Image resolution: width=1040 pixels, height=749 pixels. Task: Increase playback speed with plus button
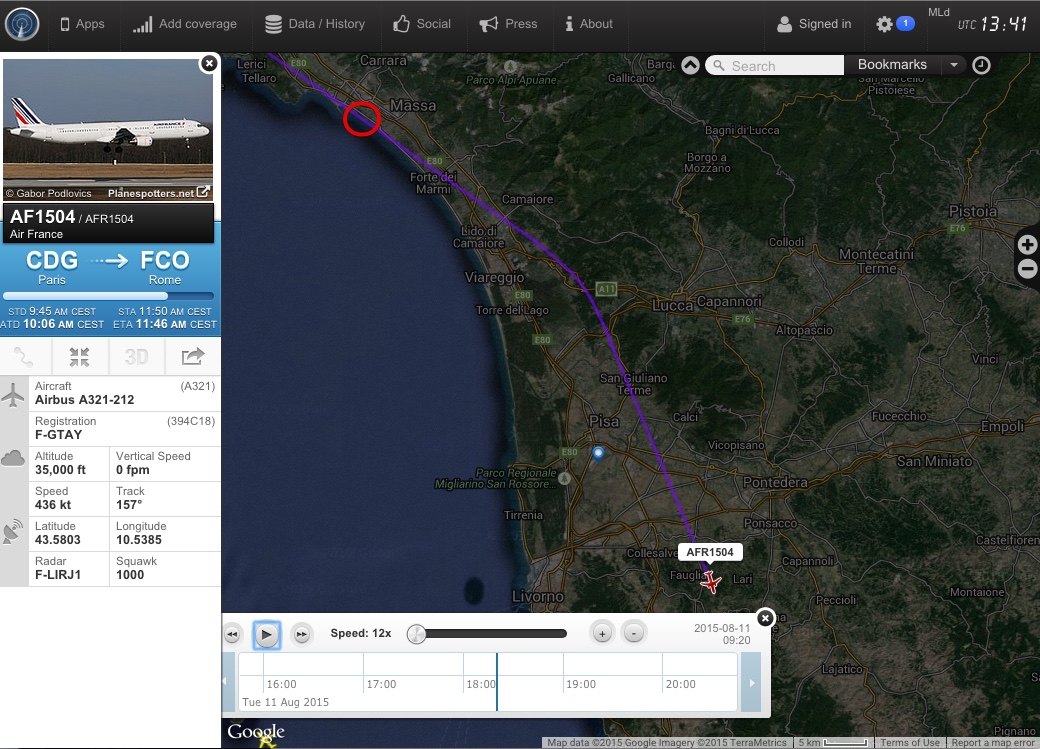(602, 634)
